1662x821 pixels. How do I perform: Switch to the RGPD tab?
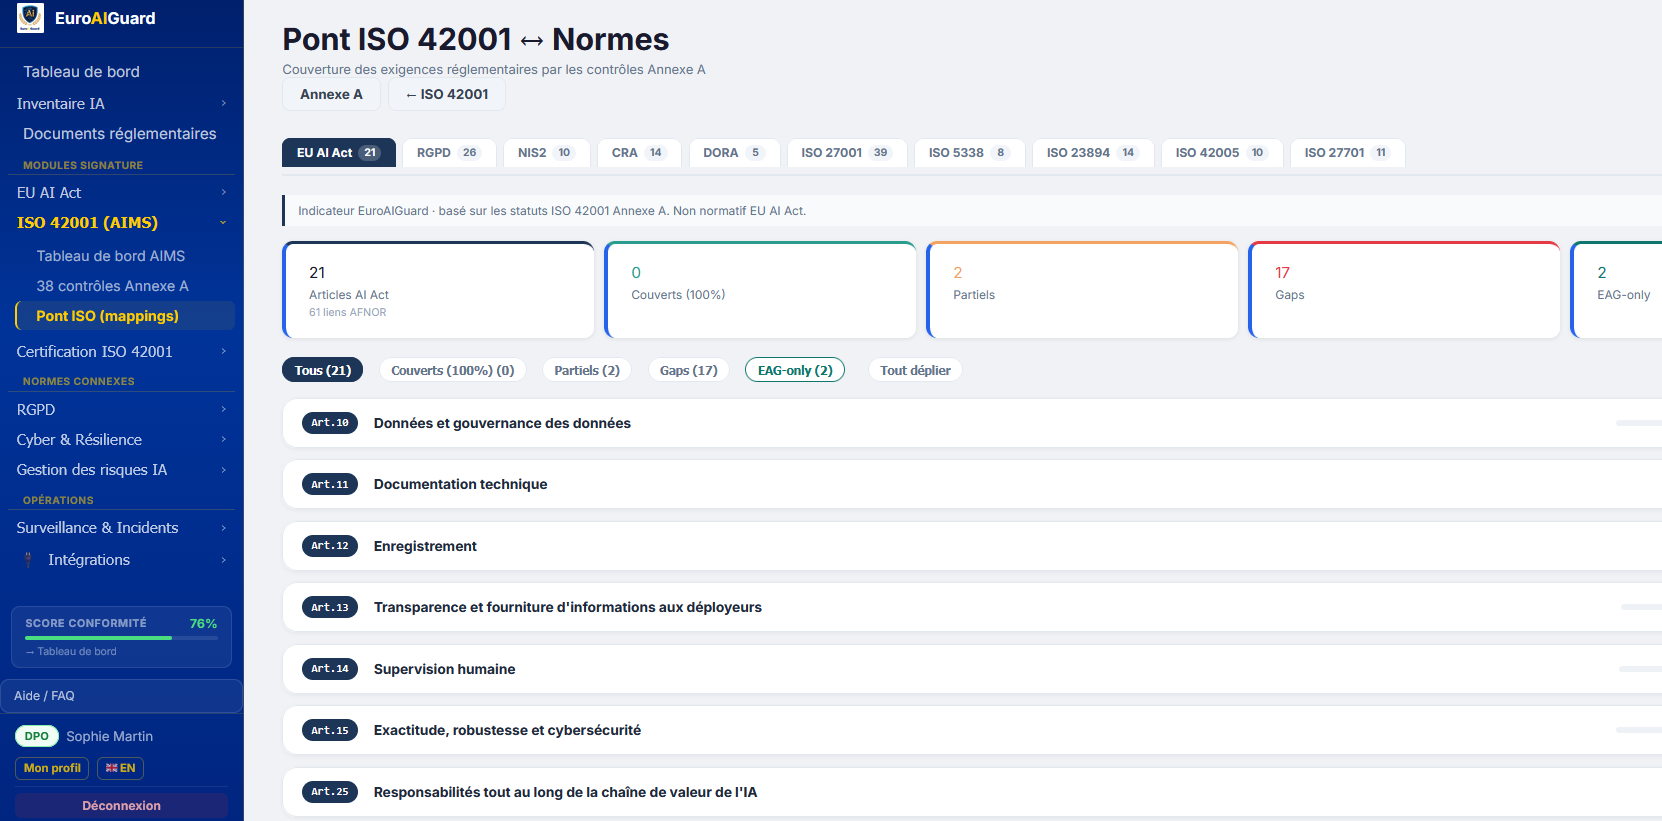click(x=449, y=153)
